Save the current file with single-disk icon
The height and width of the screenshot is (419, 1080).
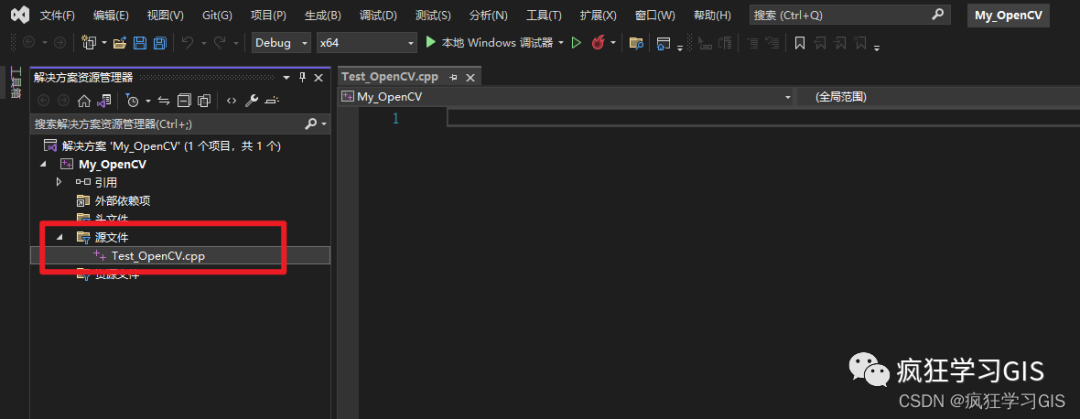[x=140, y=43]
